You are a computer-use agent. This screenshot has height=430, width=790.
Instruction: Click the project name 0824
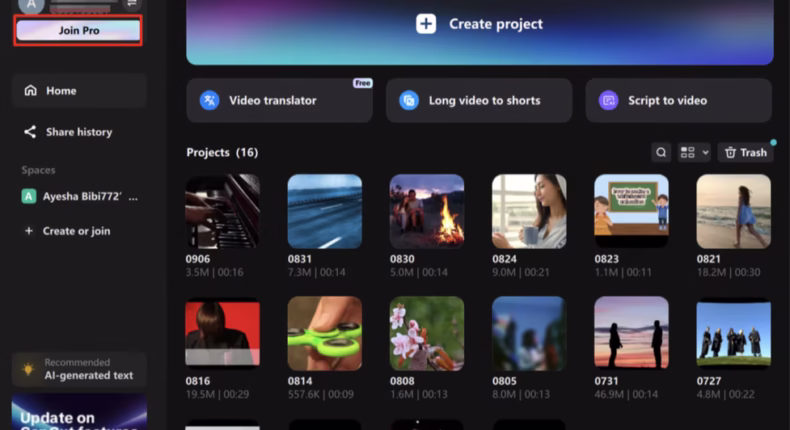pyautogui.click(x=504, y=259)
